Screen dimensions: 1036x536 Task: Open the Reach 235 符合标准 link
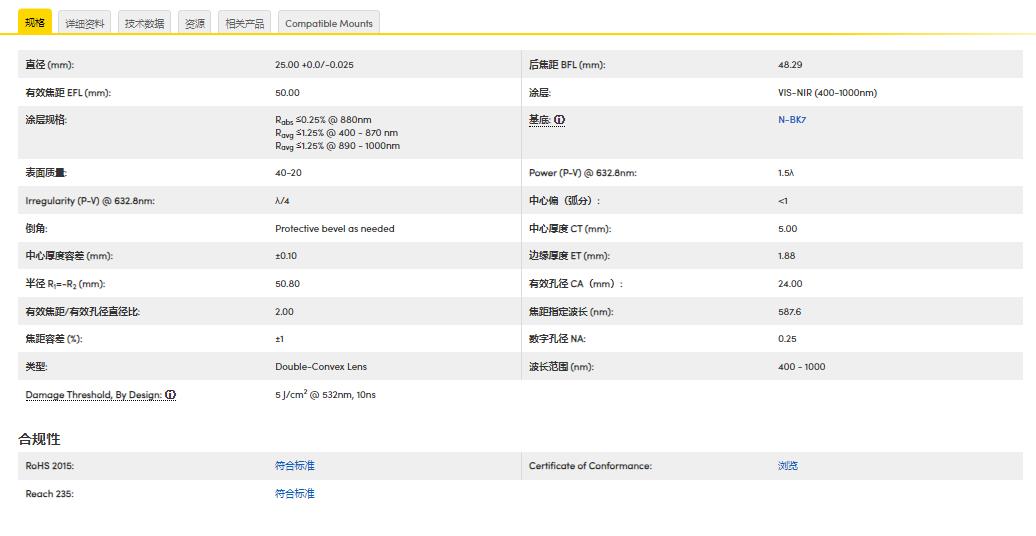point(294,494)
